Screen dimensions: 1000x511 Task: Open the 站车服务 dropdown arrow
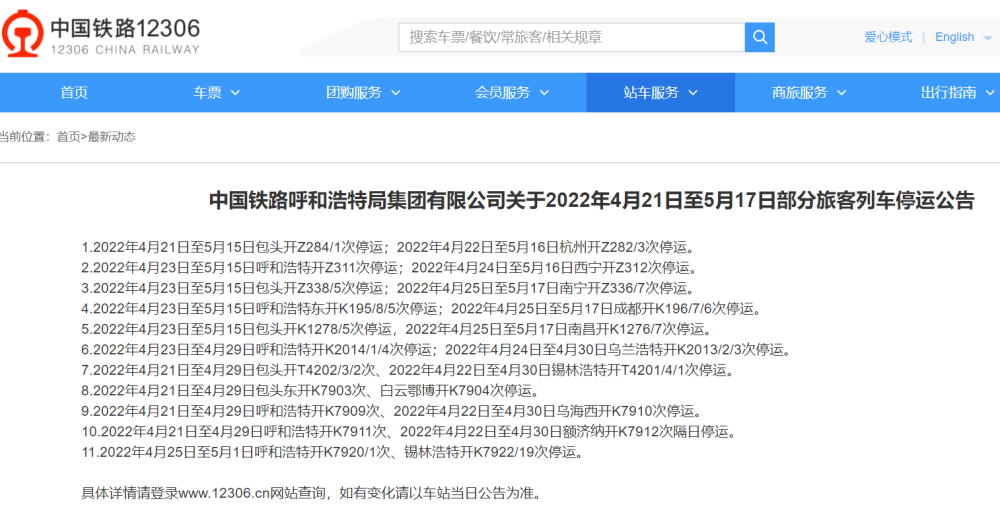pos(693,93)
